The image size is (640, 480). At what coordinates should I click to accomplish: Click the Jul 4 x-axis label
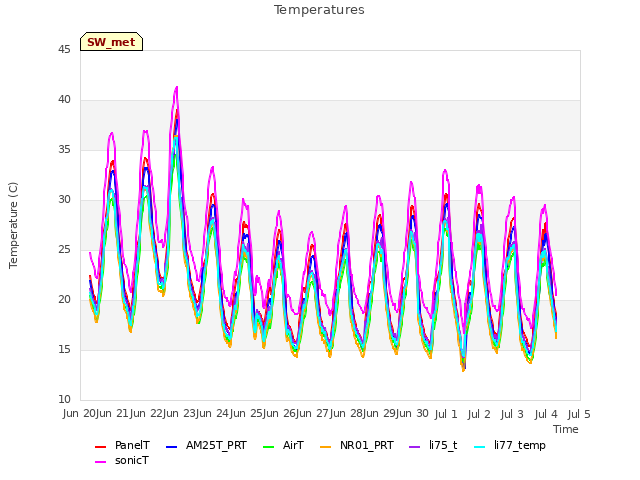click(x=546, y=414)
